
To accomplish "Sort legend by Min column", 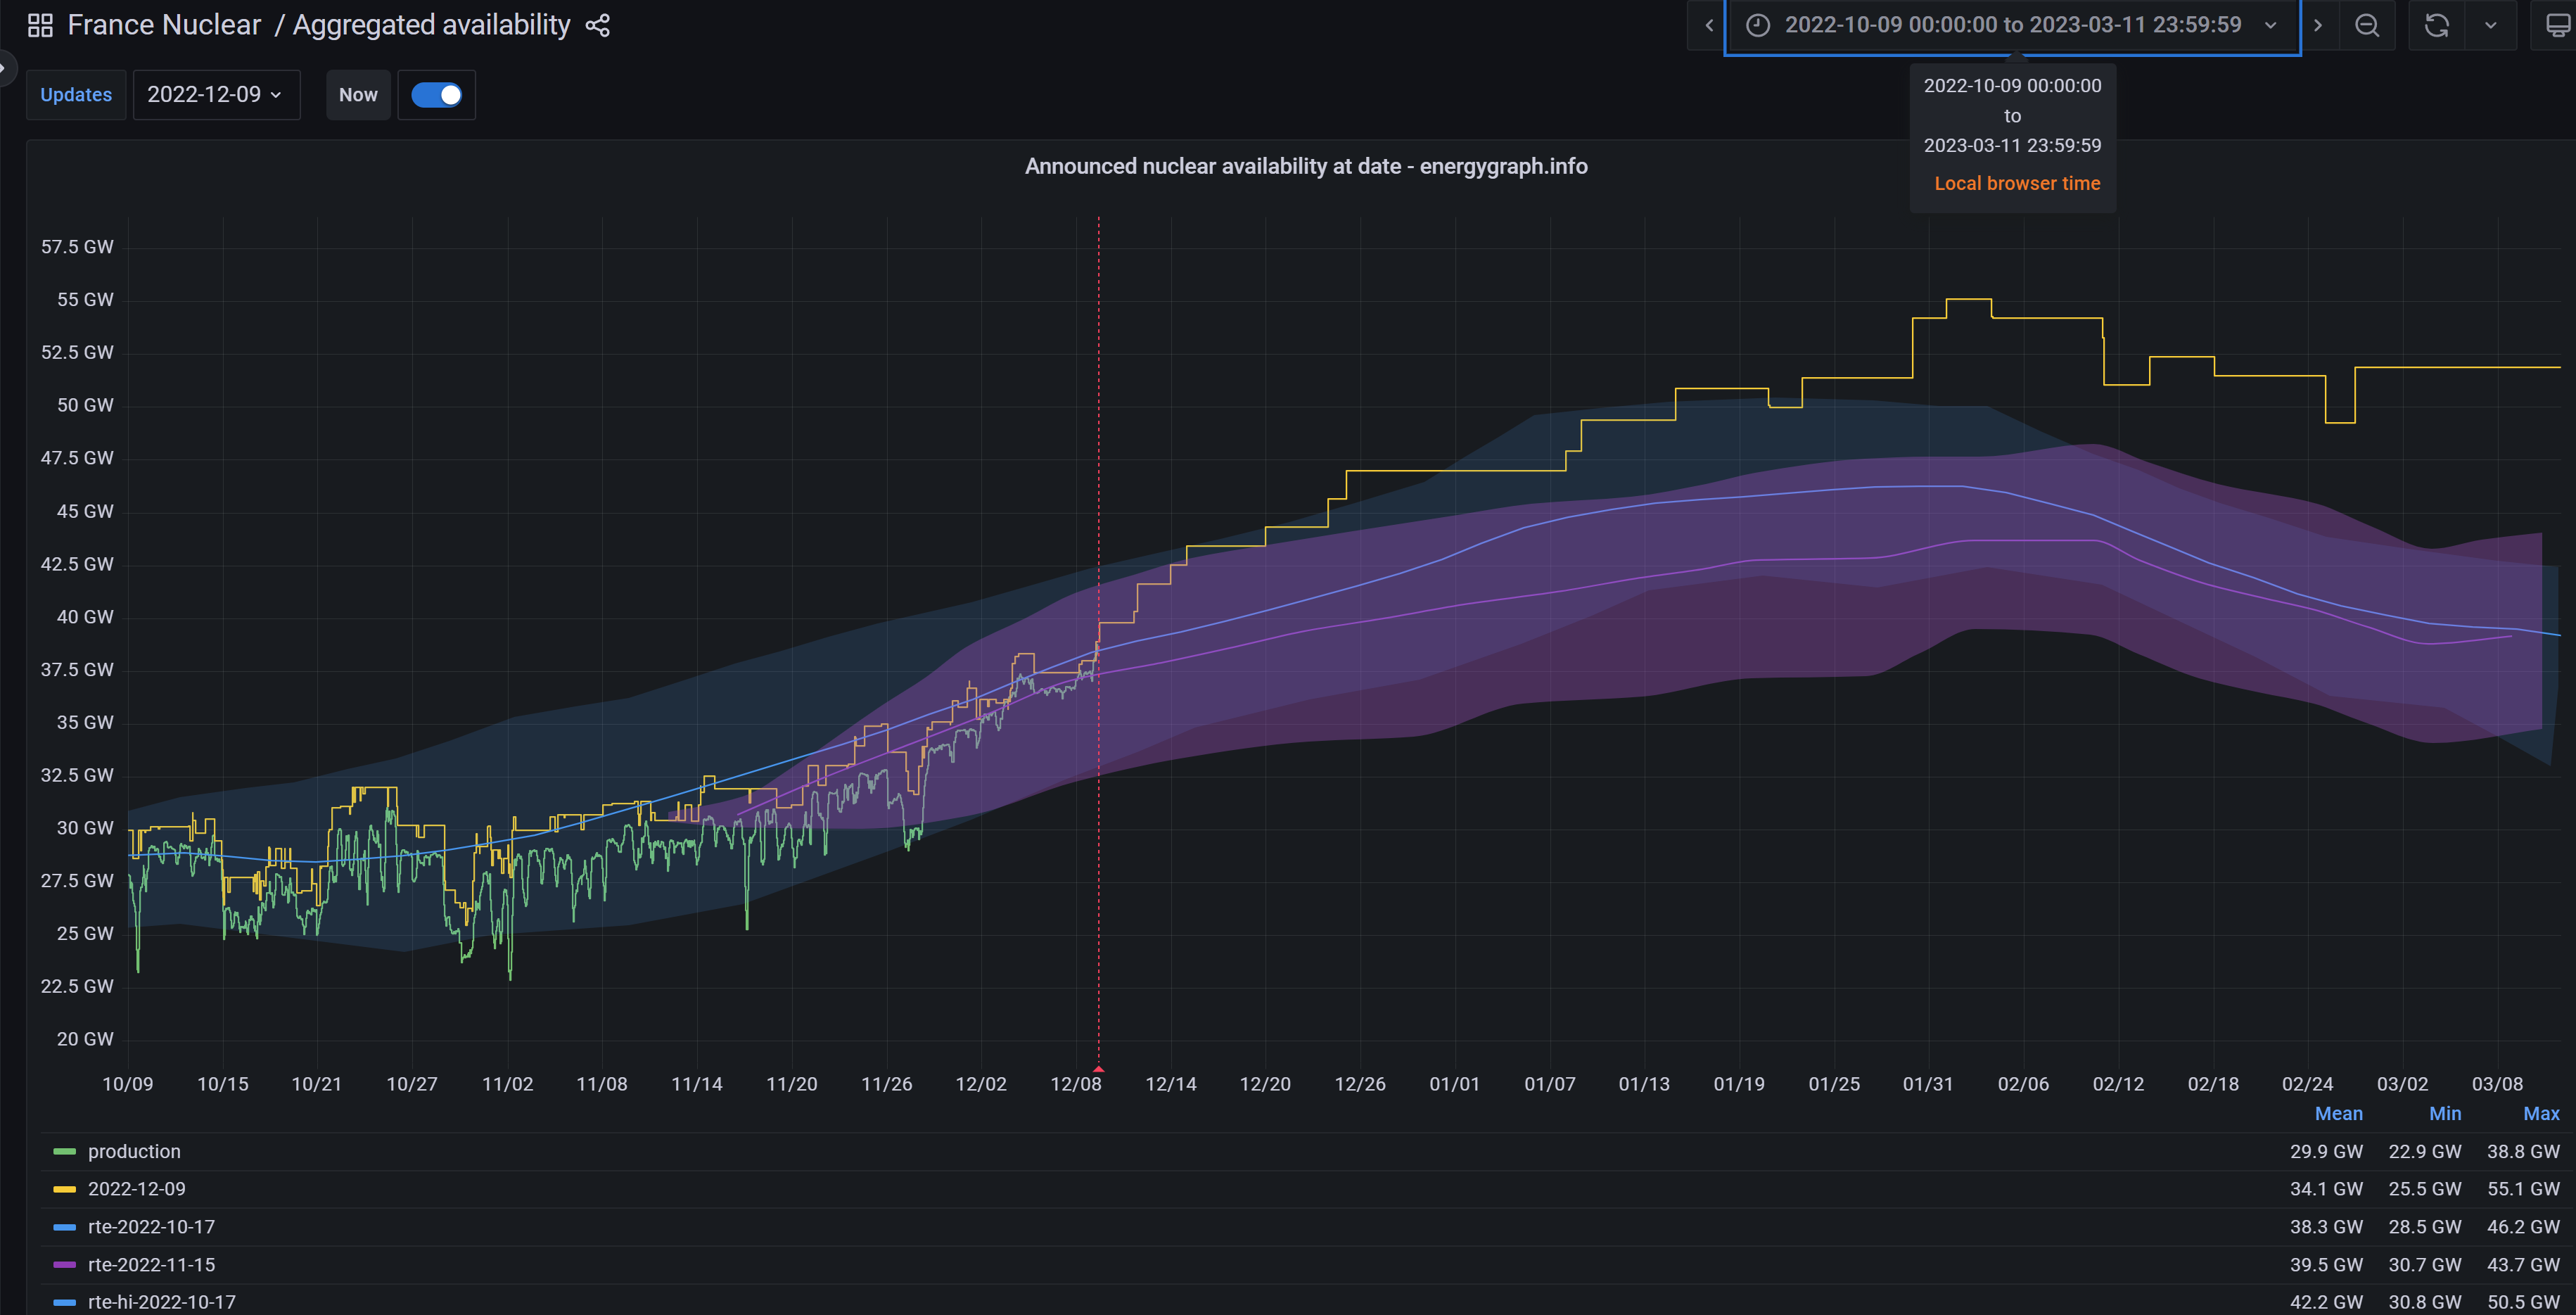I will coord(2445,1113).
